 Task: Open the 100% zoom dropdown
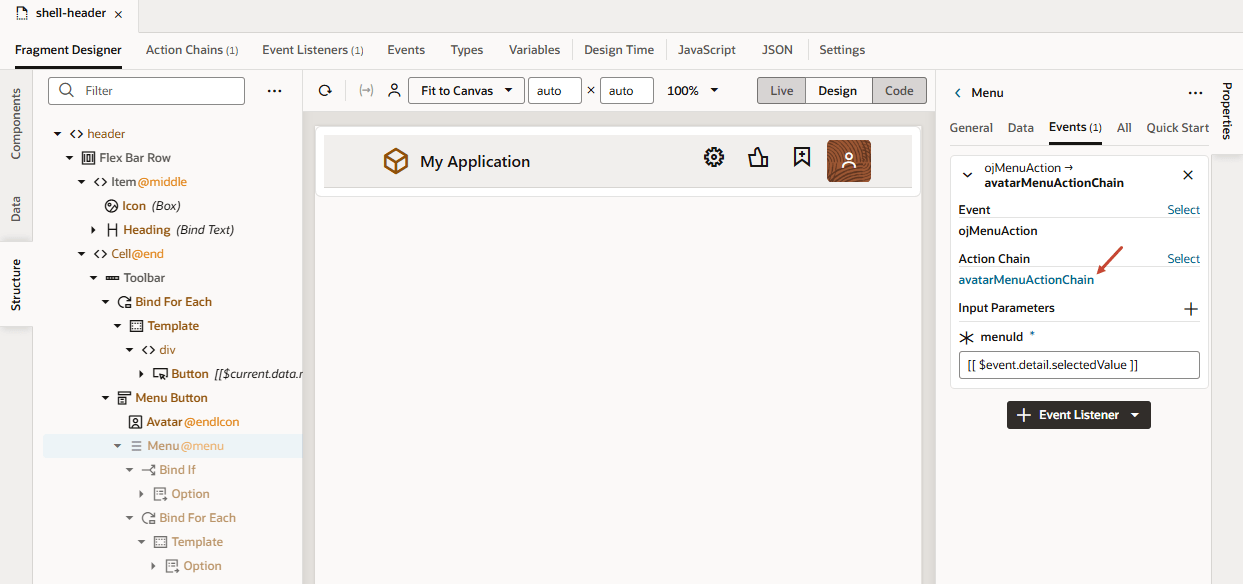tap(690, 90)
